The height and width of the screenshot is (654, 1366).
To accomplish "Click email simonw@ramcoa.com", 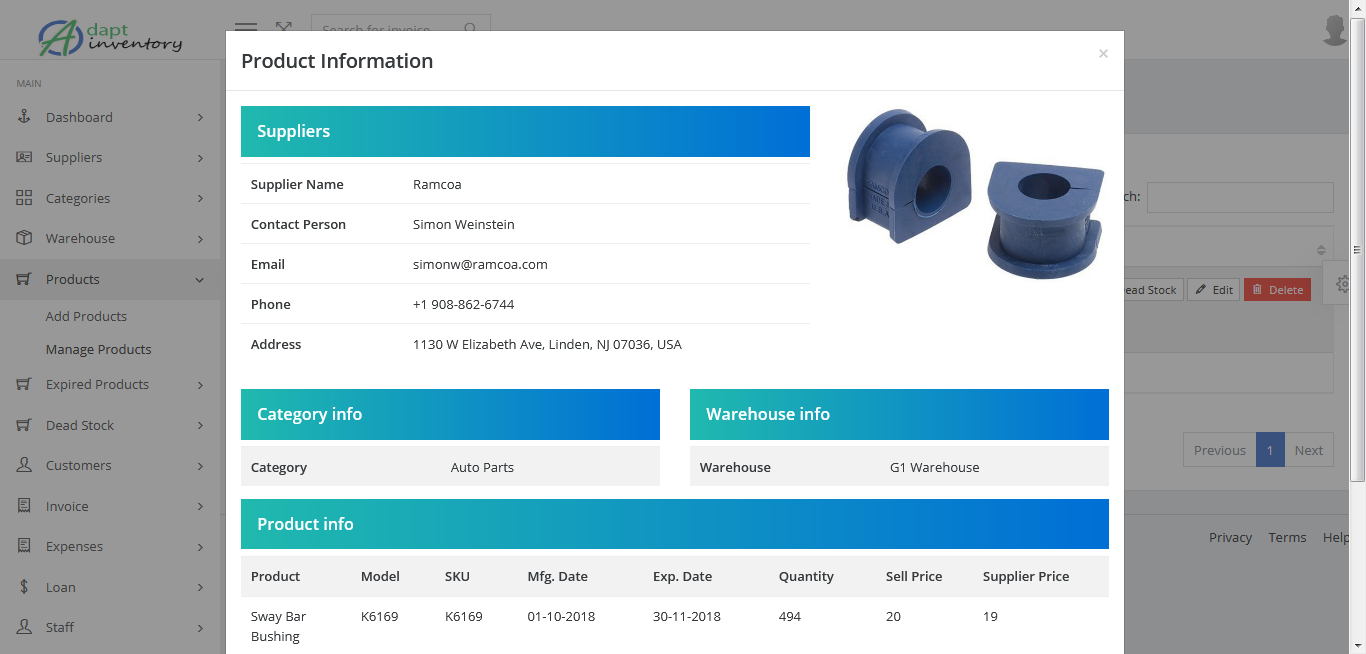I will click(480, 264).
